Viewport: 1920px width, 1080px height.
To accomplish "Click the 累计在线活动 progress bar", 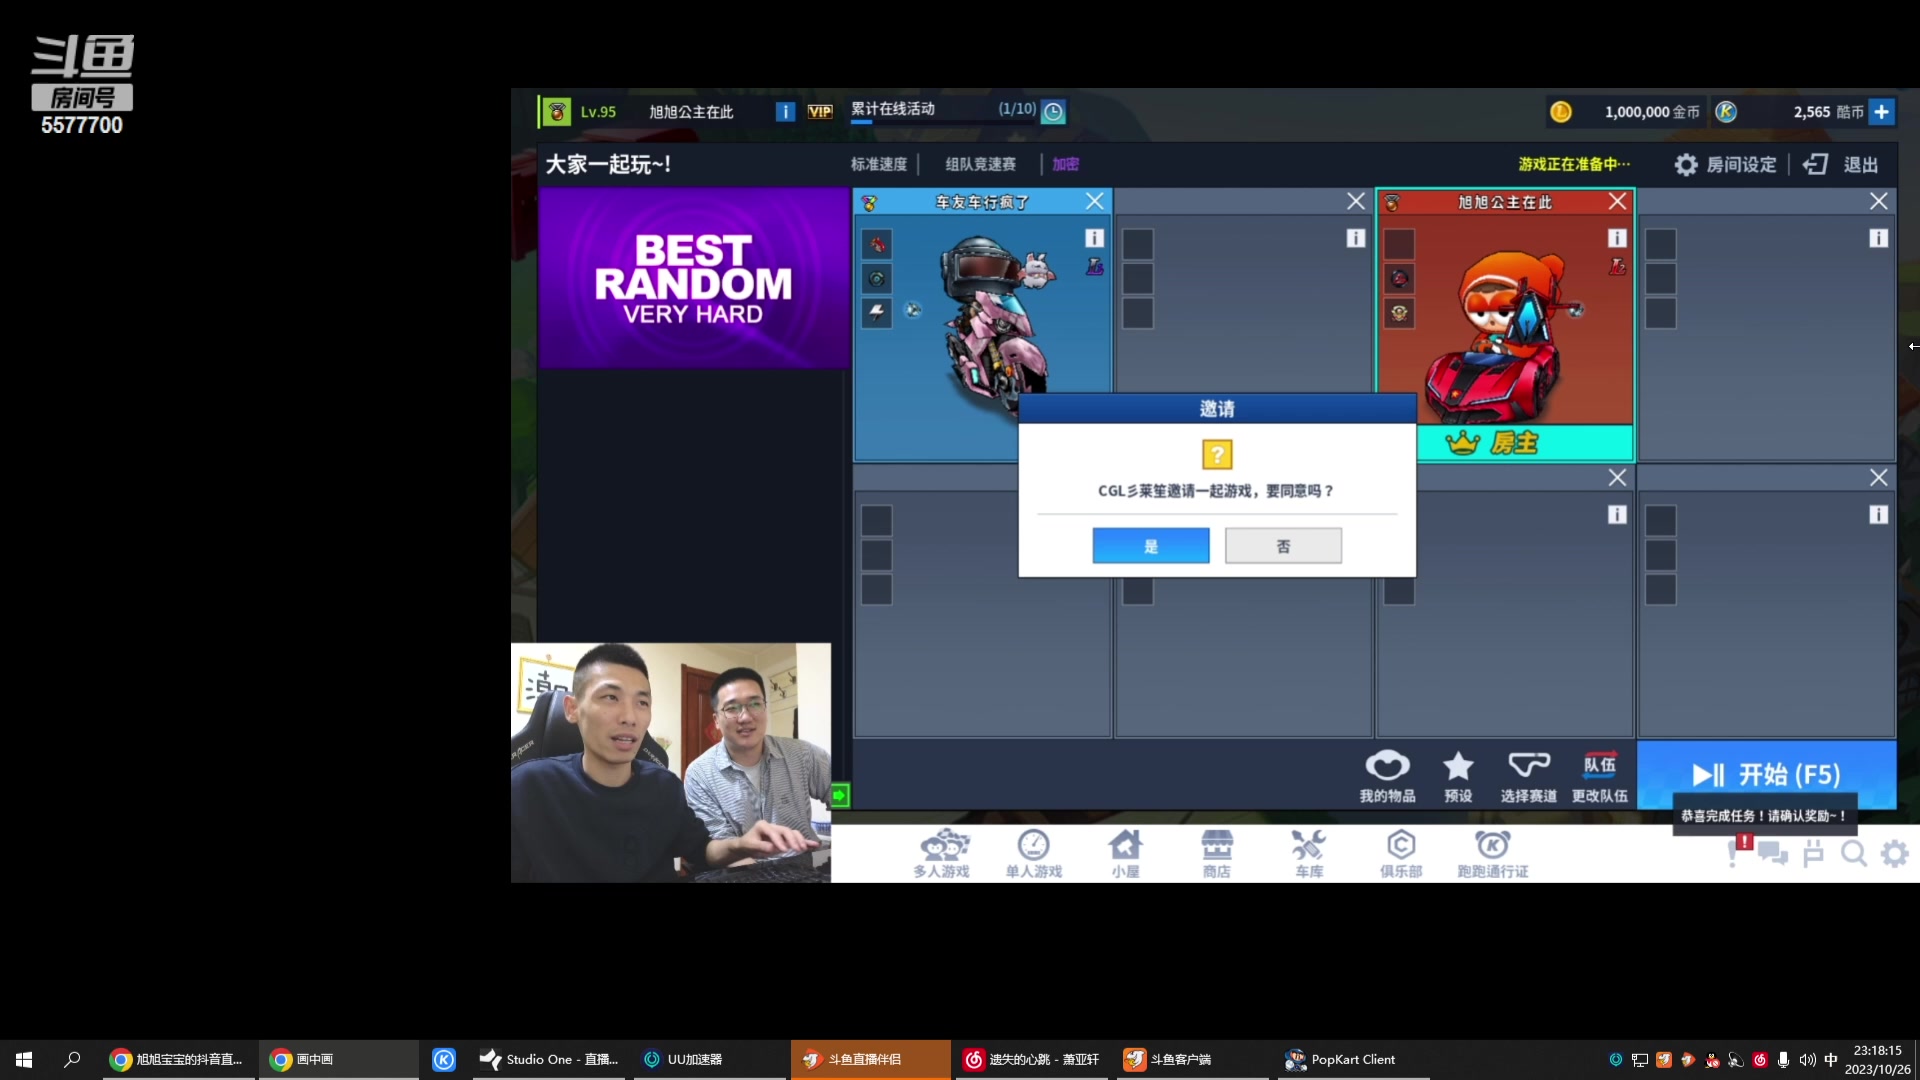I will pyautogui.click(x=943, y=122).
